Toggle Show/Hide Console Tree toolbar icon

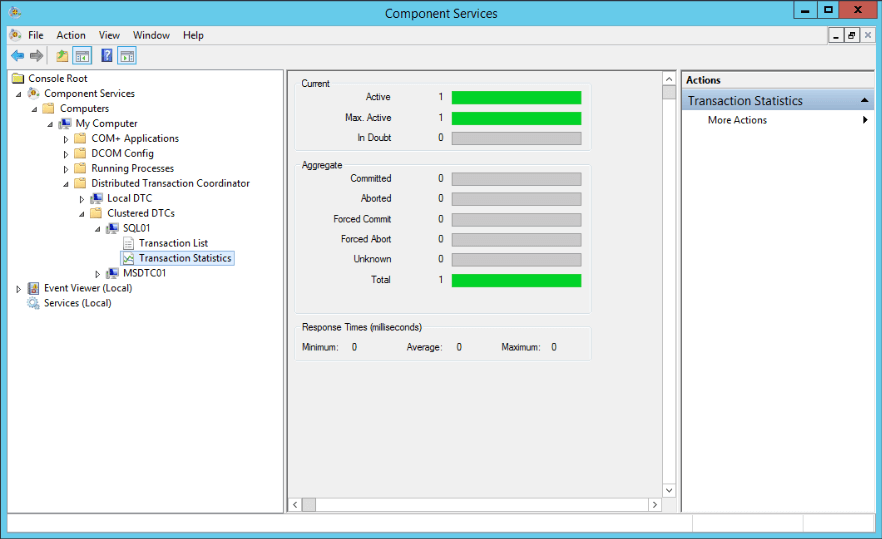coord(82,56)
